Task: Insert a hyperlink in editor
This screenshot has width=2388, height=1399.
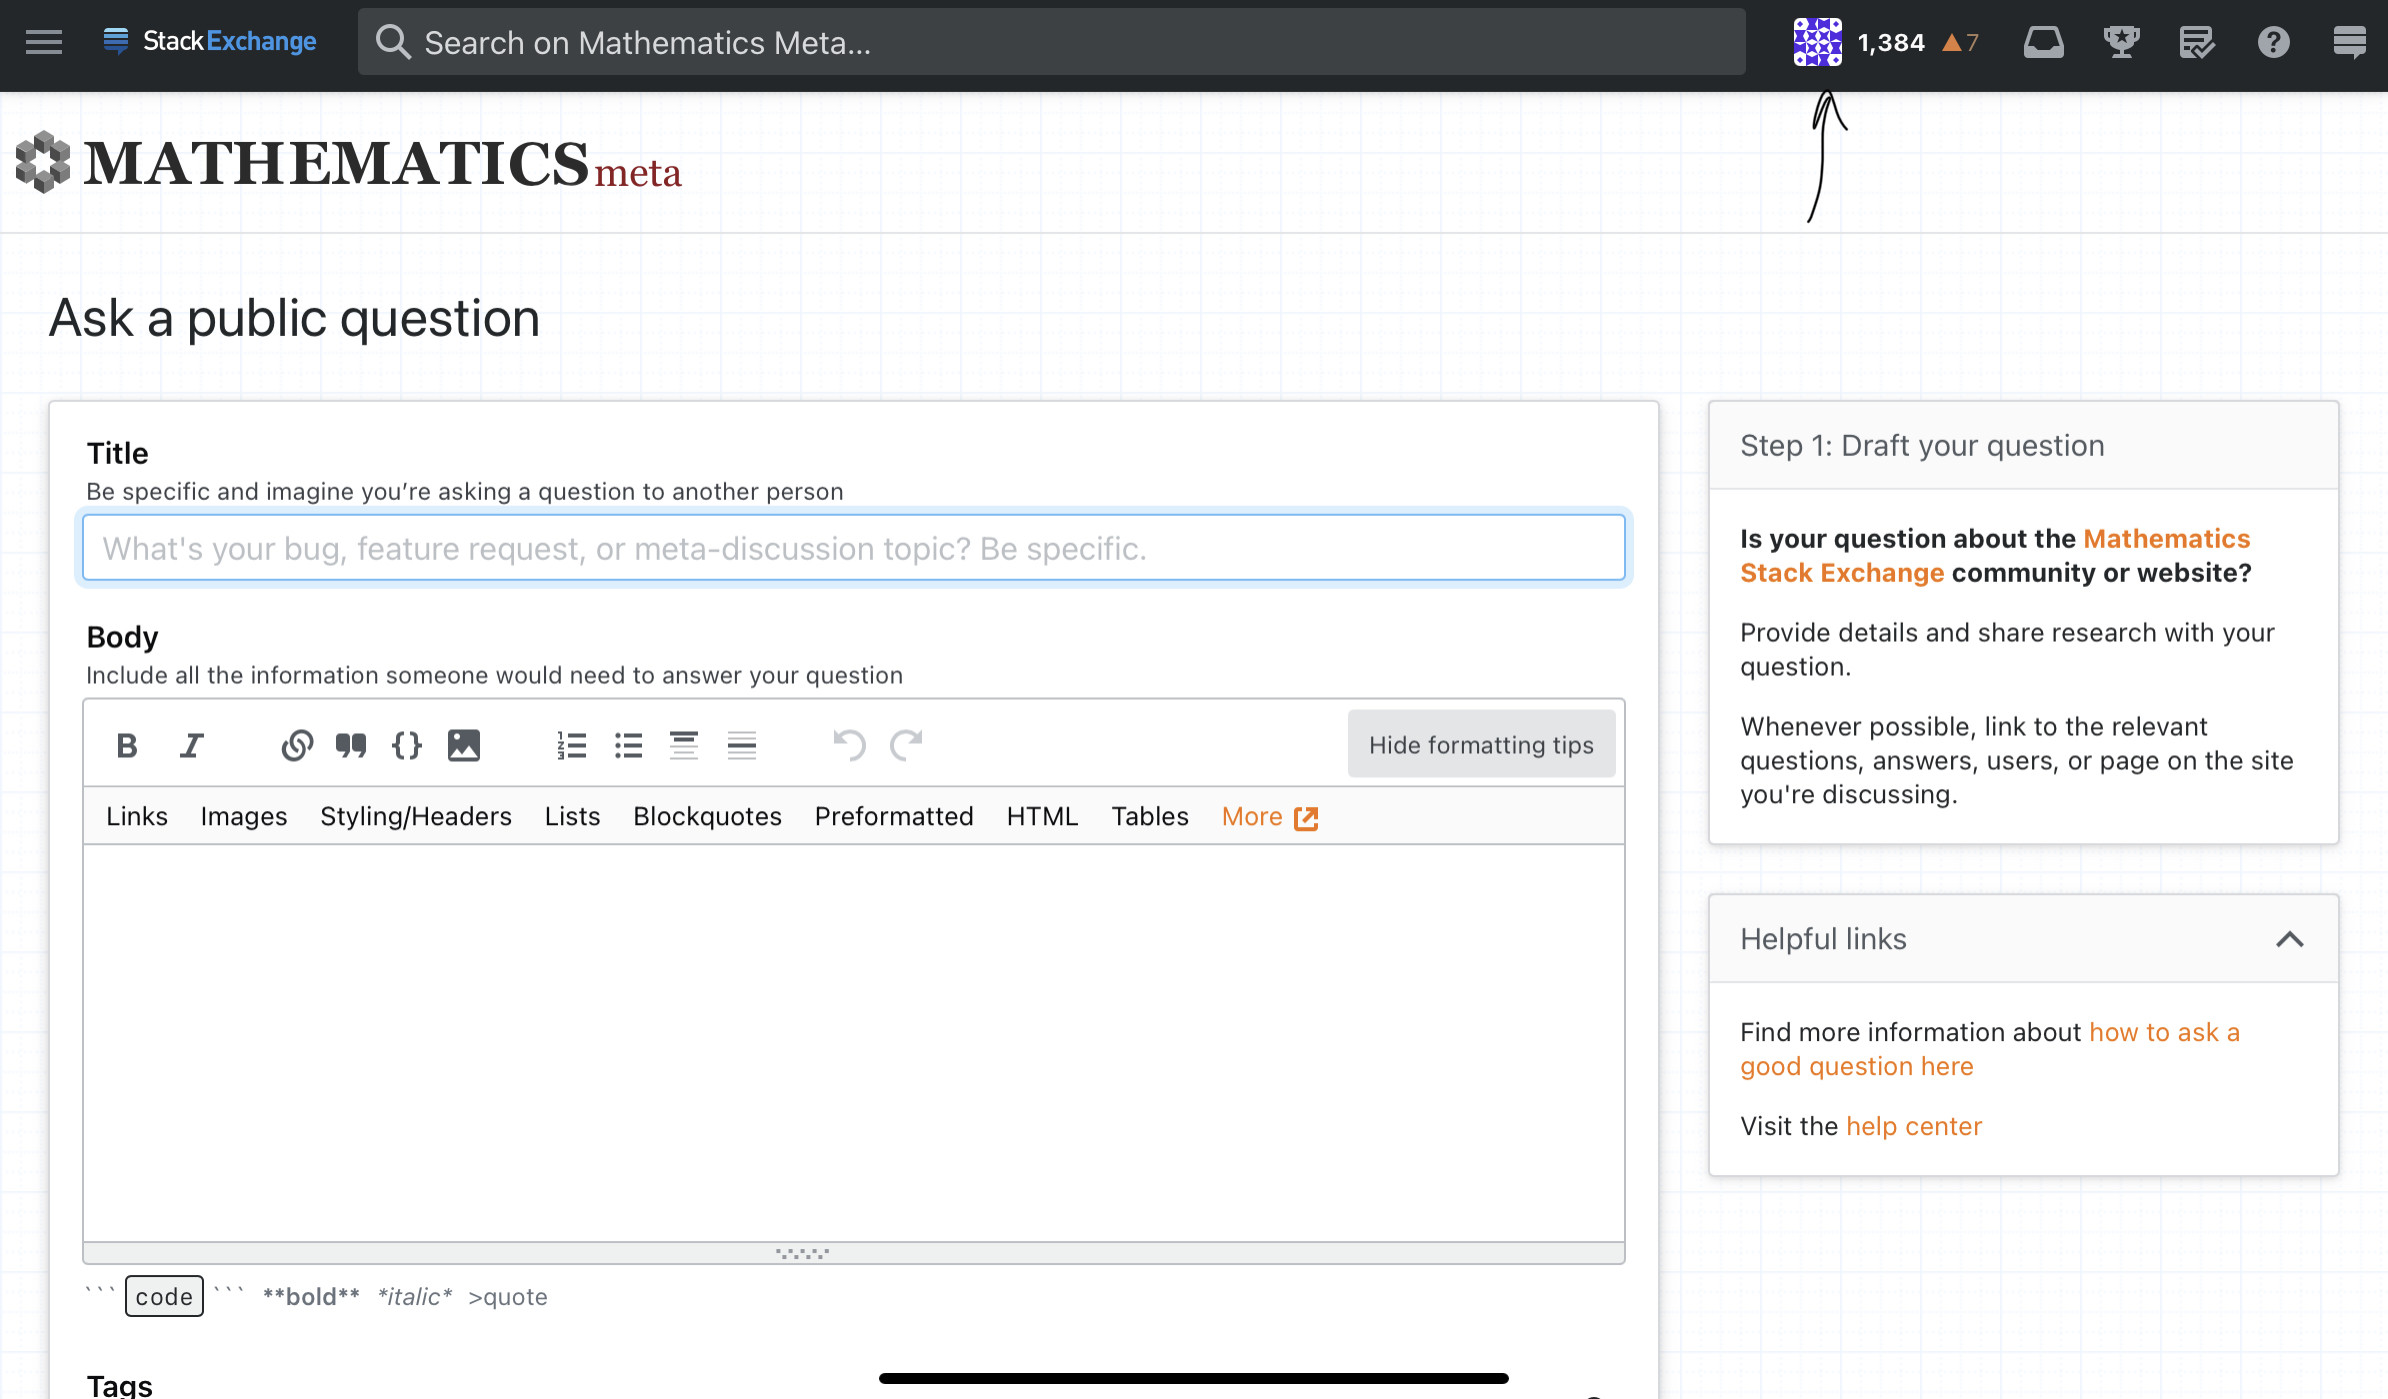Action: pos(297,745)
